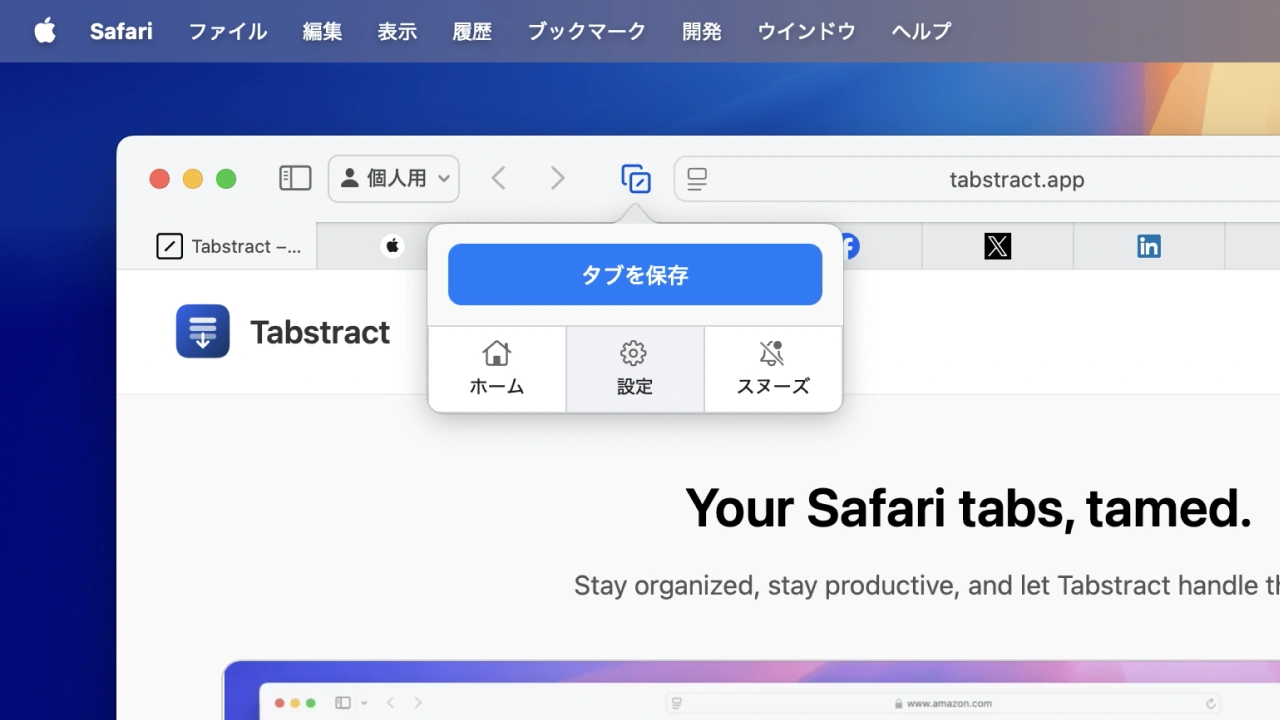Go forward to the next page
This screenshot has height=720, width=1280.
click(x=558, y=179)
